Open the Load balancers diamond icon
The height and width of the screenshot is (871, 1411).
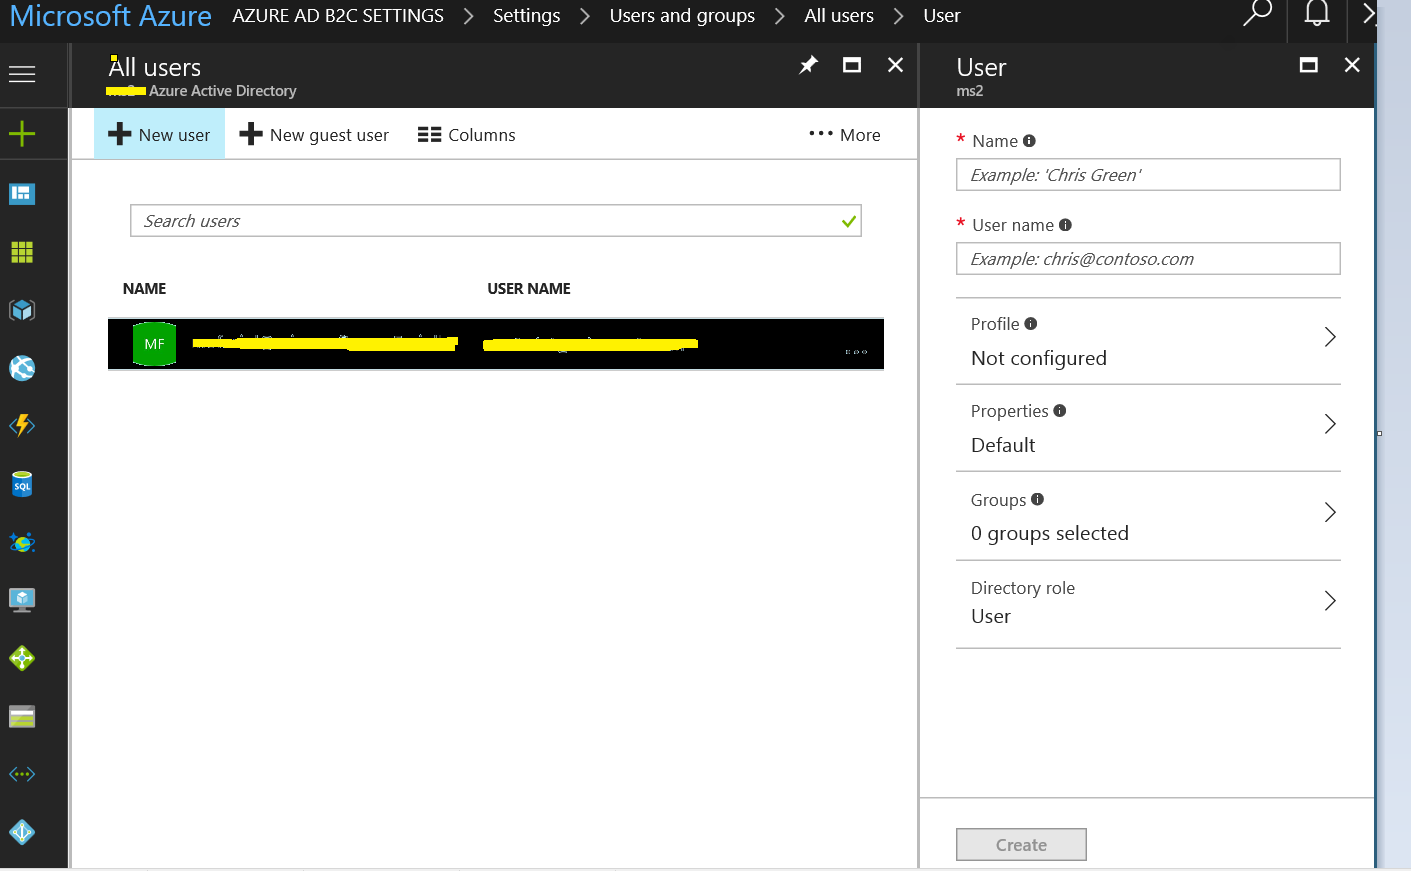[22, 658]
